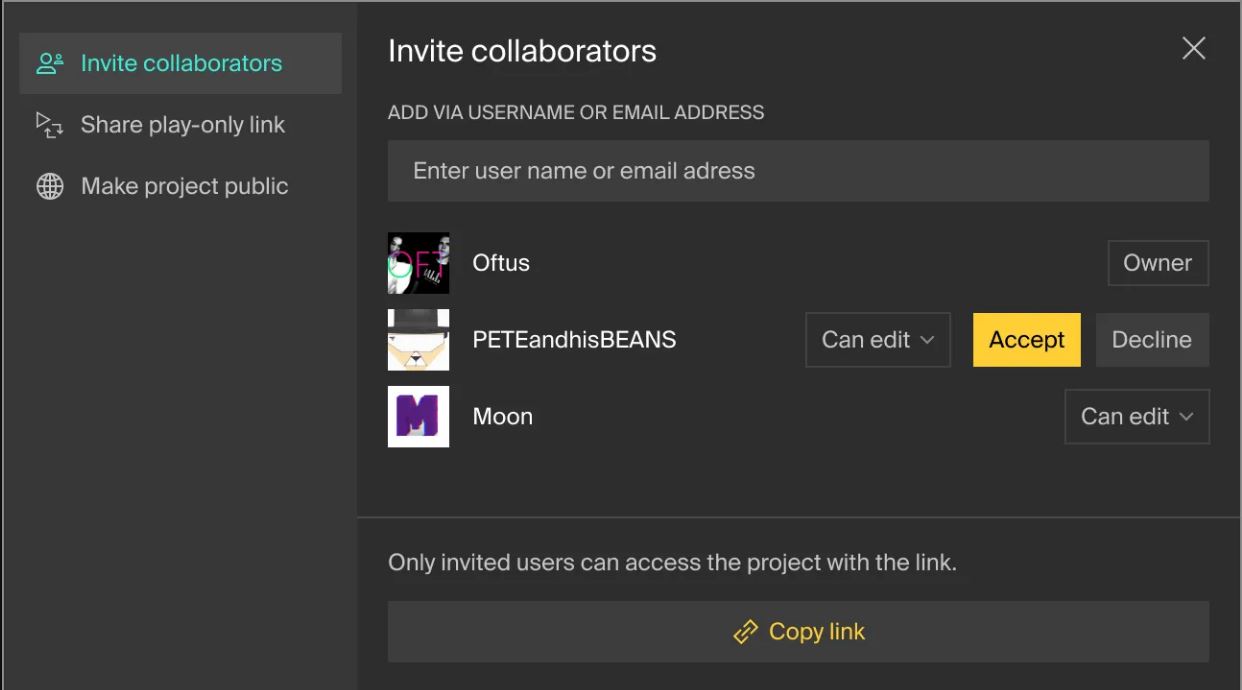This screenshot has width=1242, height=690.
Task: Switch to Share play-only link tab
Action: [183, 125]
